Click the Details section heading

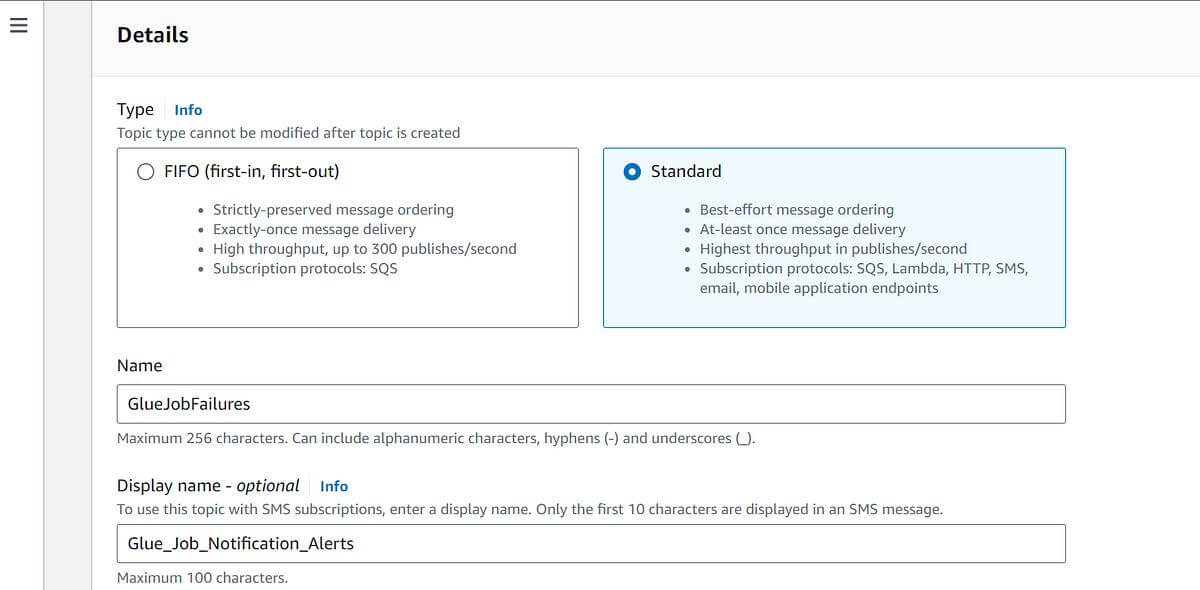(x=153, y=35)
